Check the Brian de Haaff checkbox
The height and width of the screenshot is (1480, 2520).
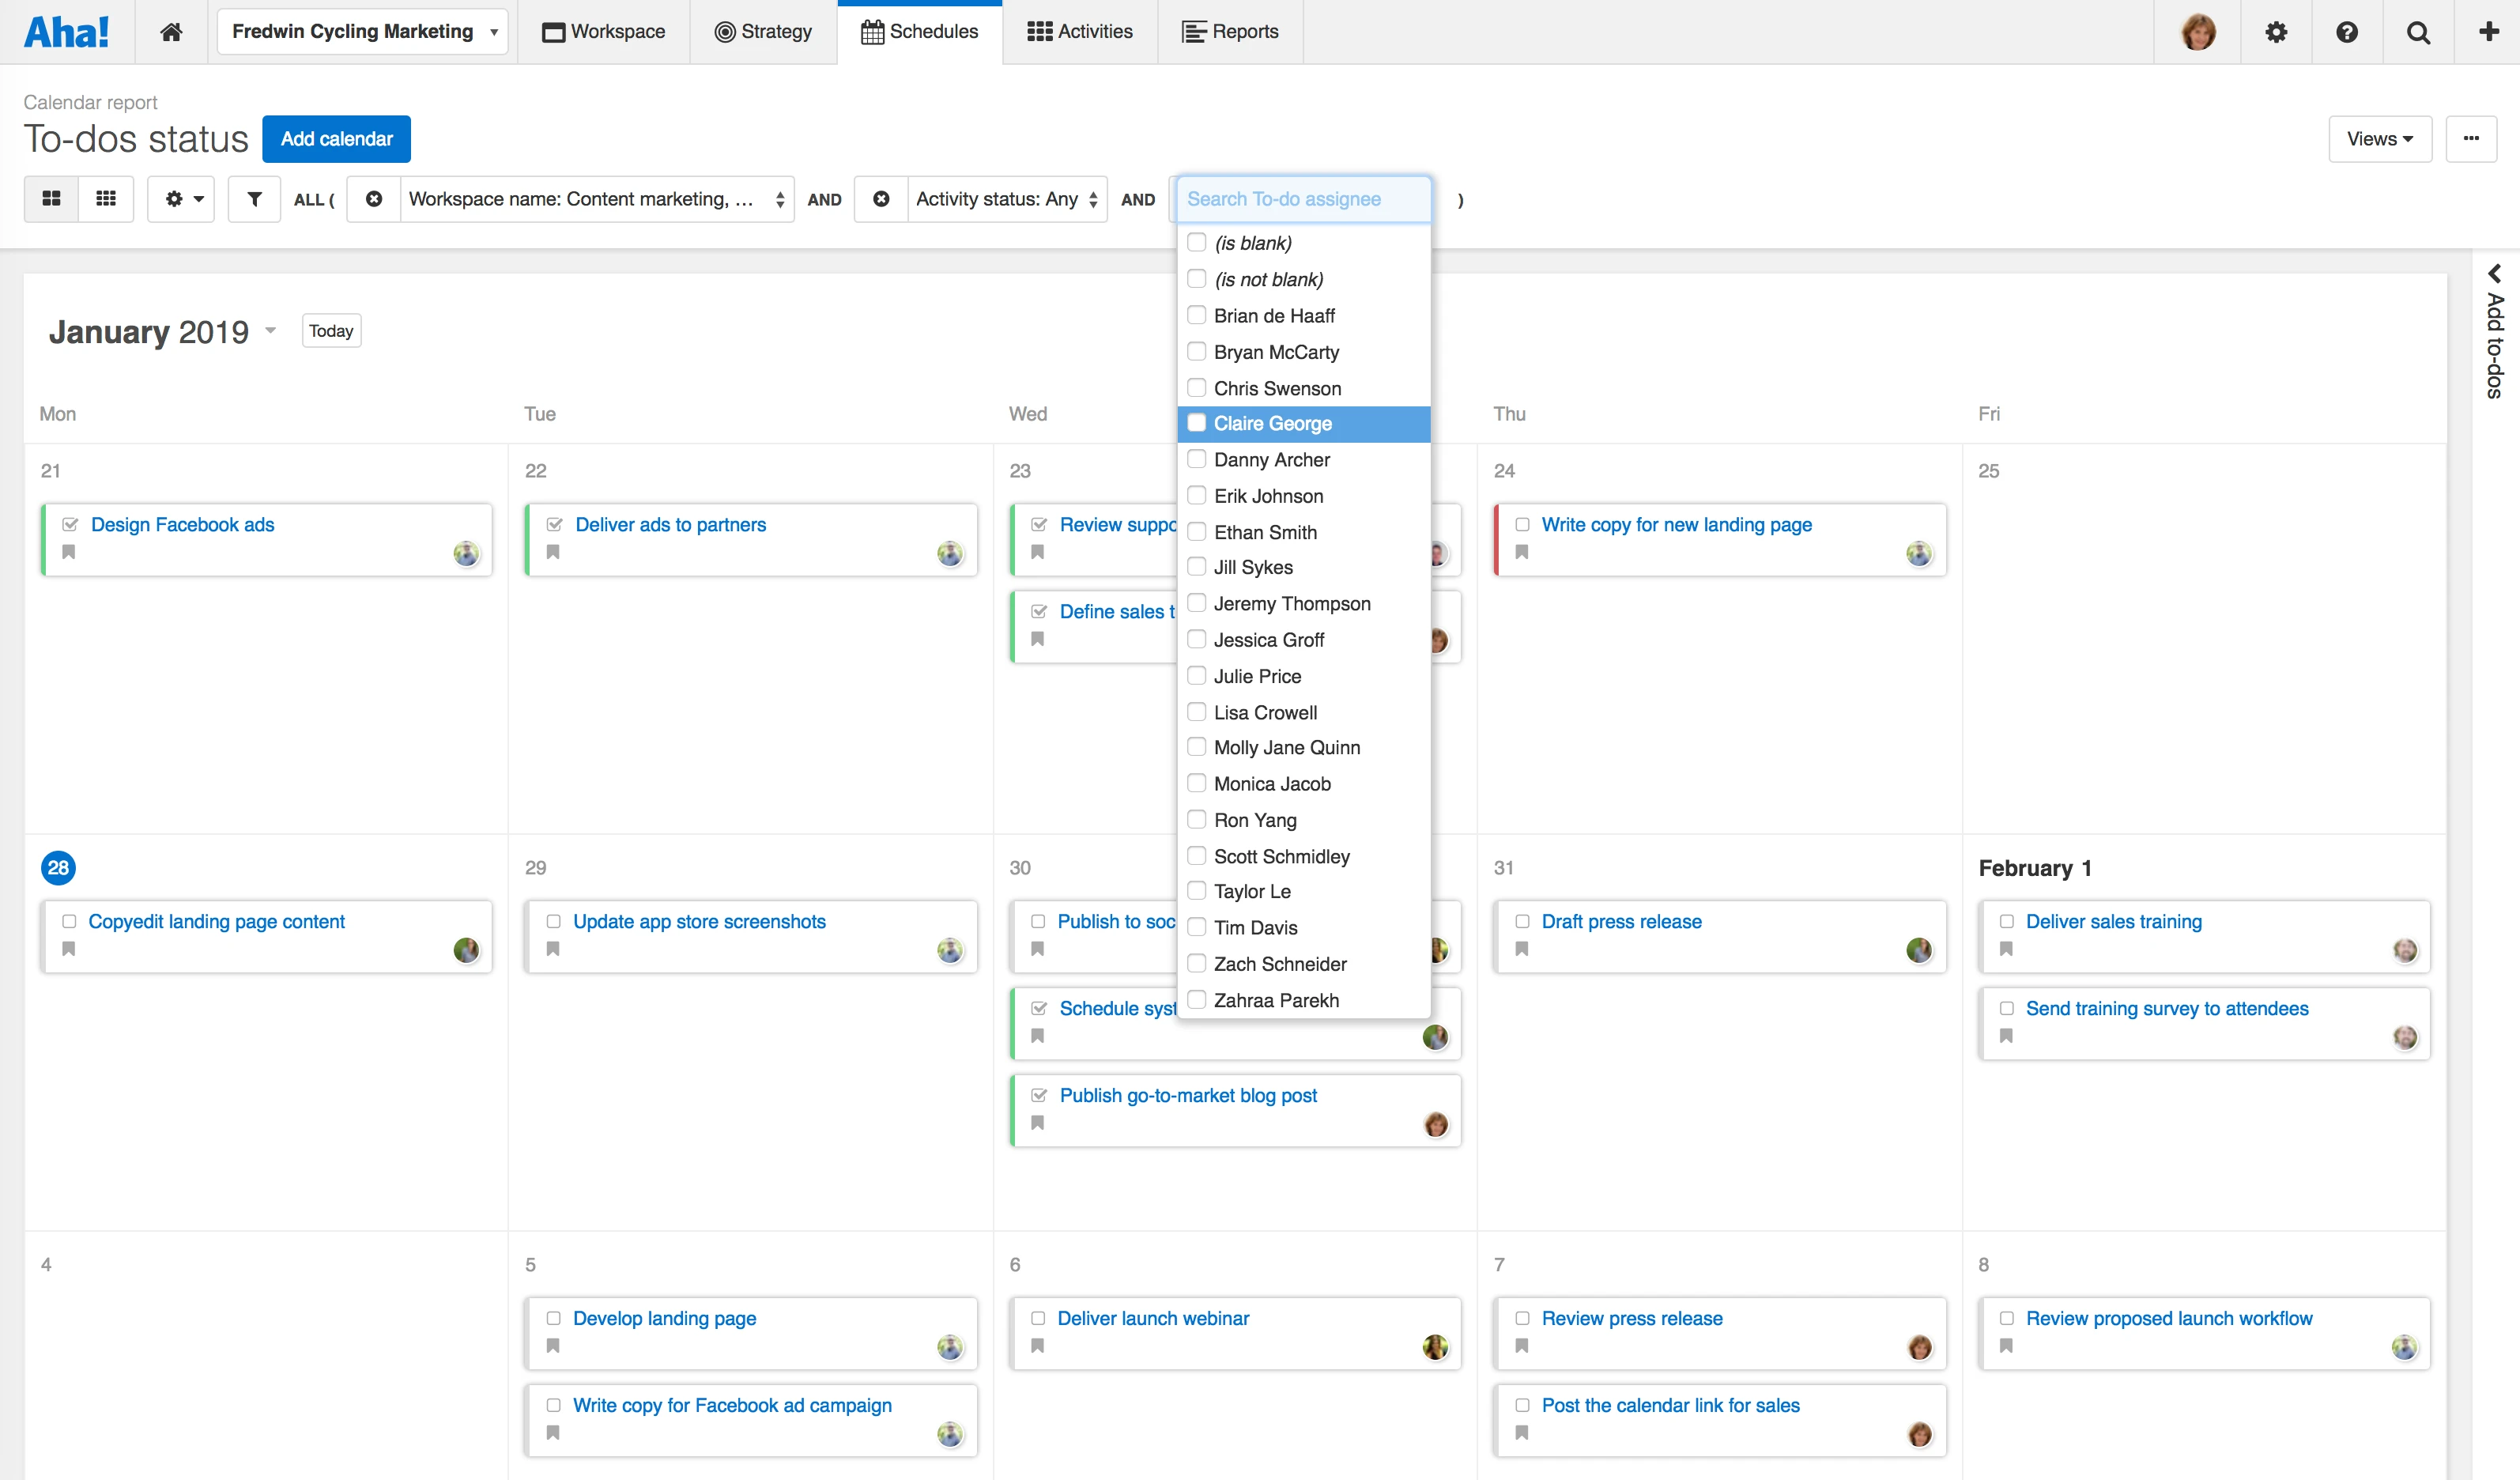1196,315
